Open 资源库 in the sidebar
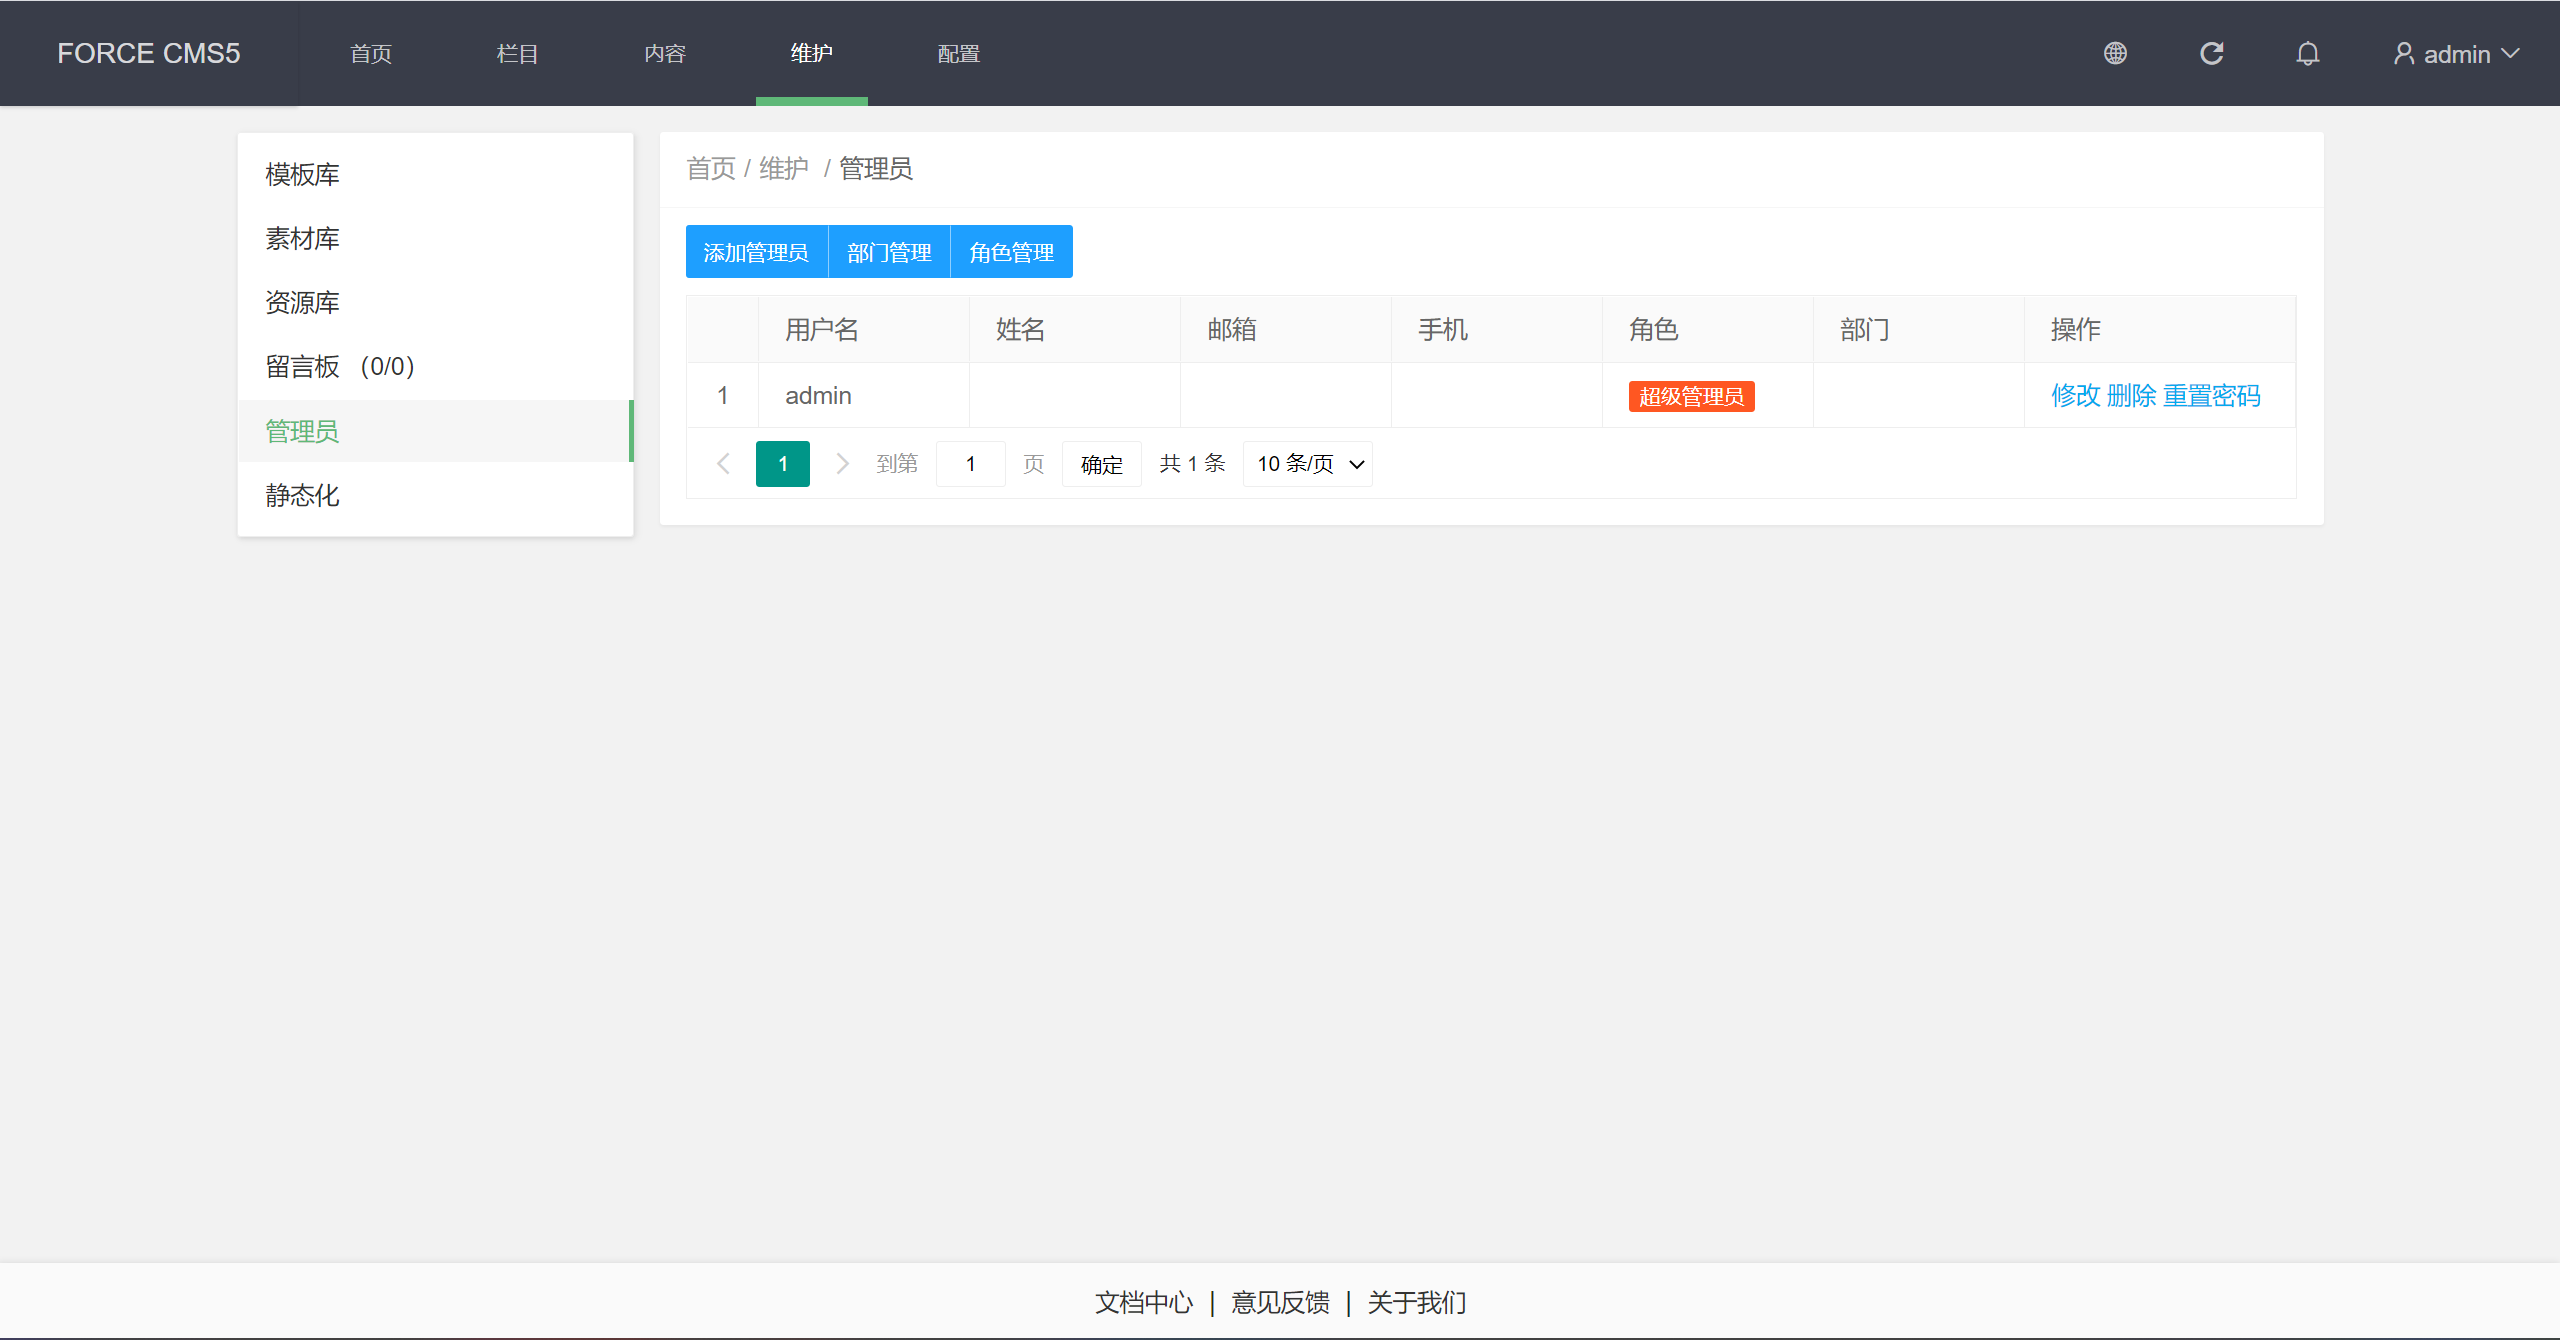The height and width of the screenshot is (1340, 2560). pyautogui.click(x=435, y=302)
